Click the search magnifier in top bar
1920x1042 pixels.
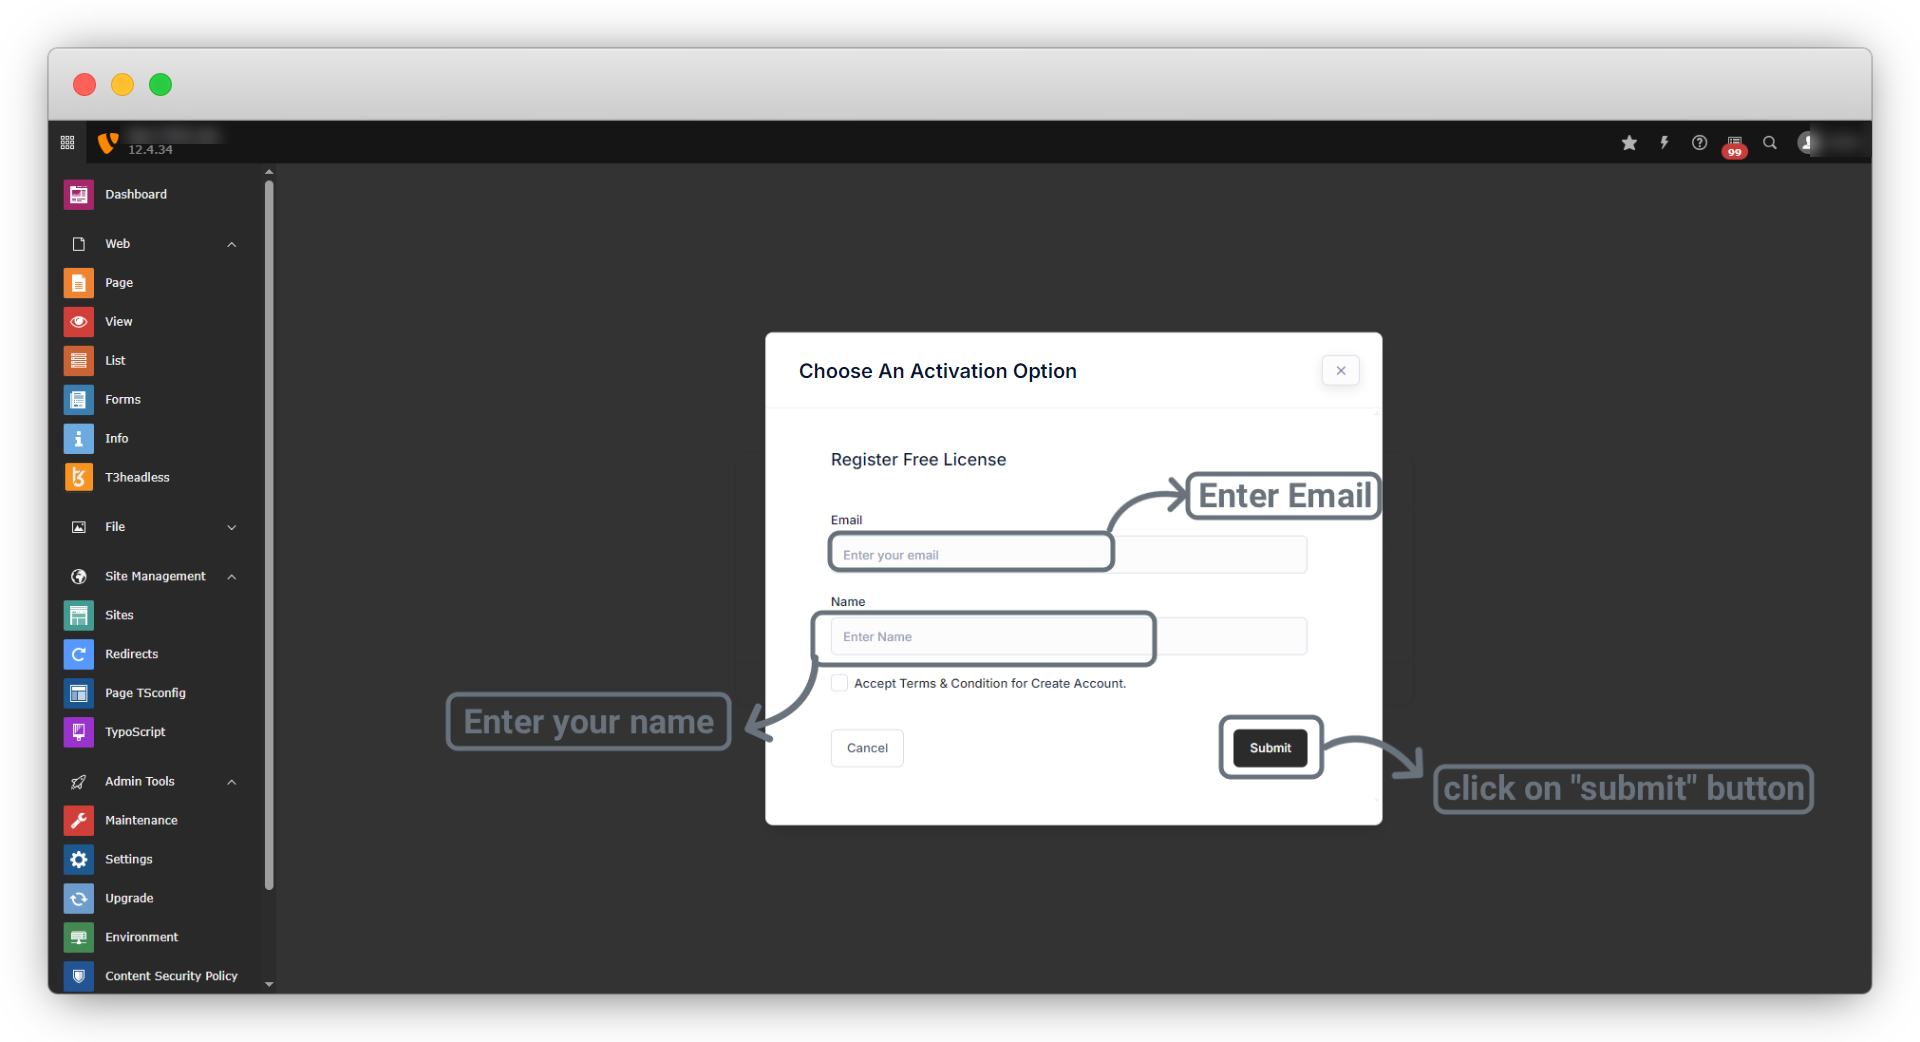[x=1770, y=143]
